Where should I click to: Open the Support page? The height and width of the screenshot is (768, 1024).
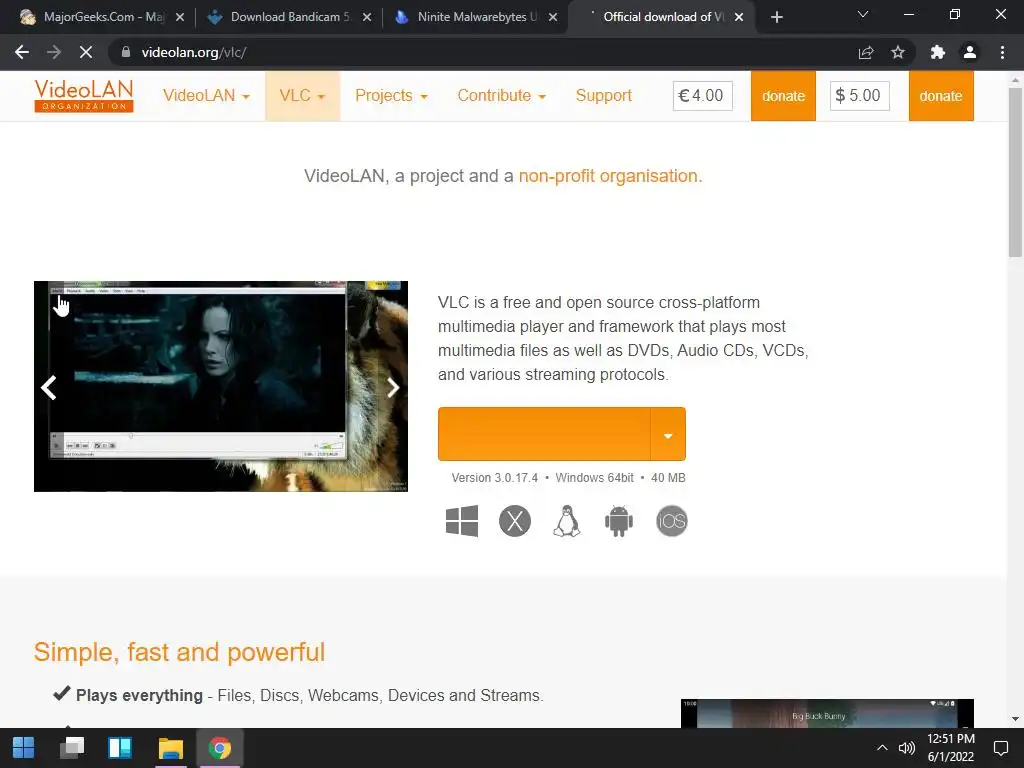604,96
